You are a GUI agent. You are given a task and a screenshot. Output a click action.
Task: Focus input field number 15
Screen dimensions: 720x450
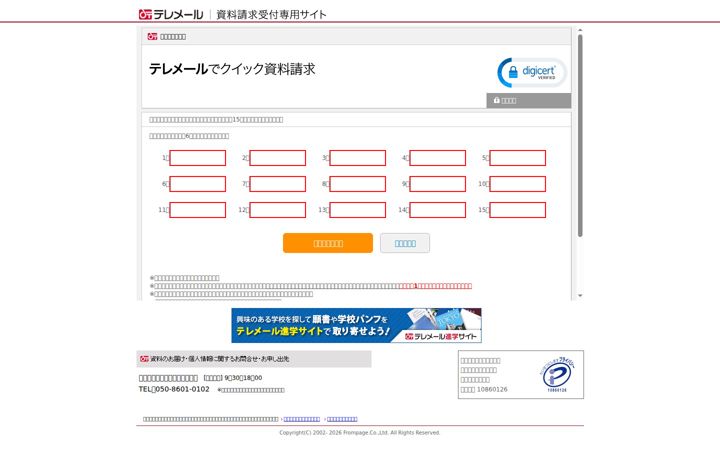518,210
